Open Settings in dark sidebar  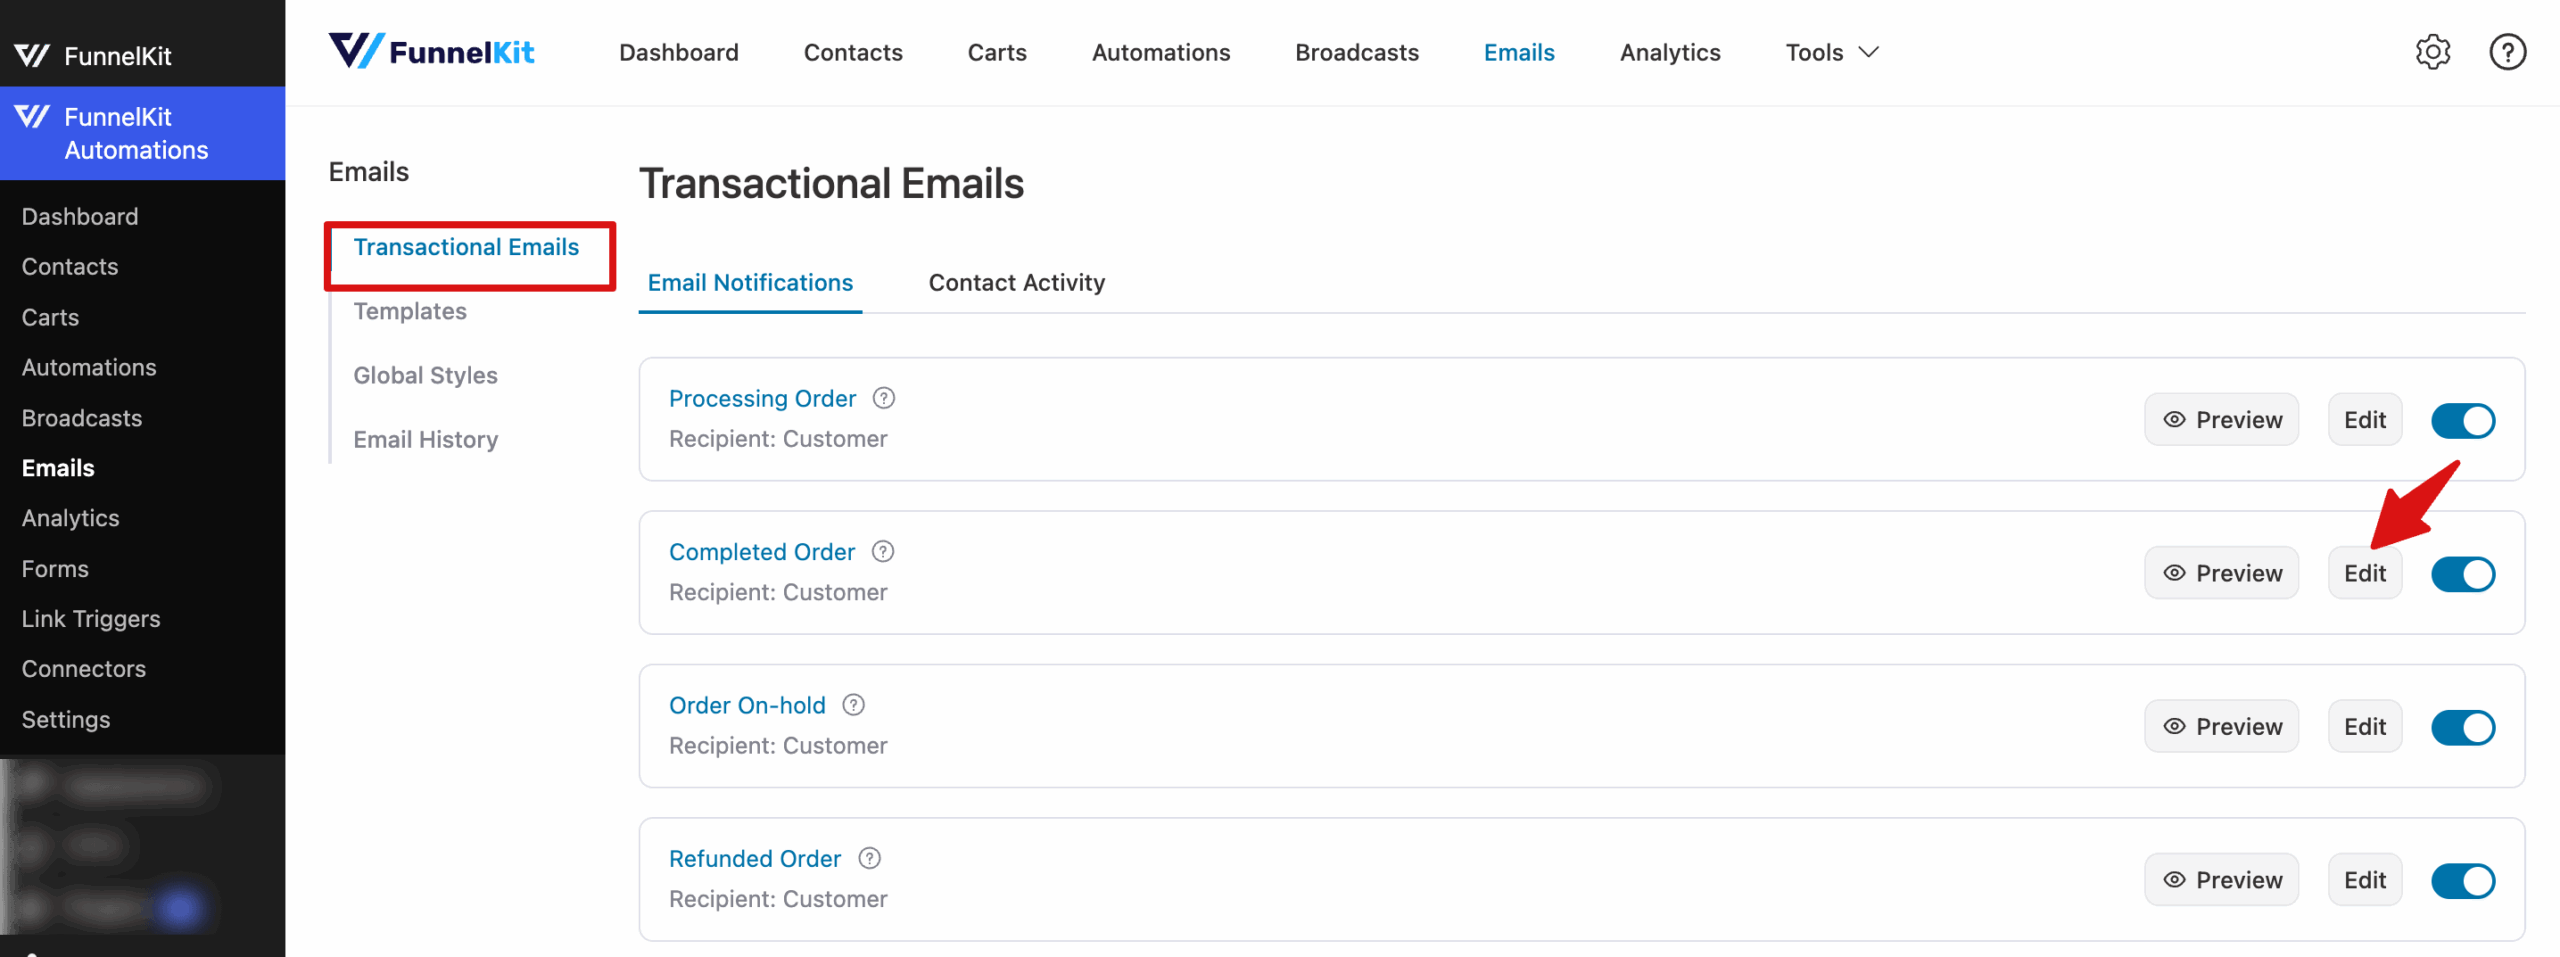(66, 719)
